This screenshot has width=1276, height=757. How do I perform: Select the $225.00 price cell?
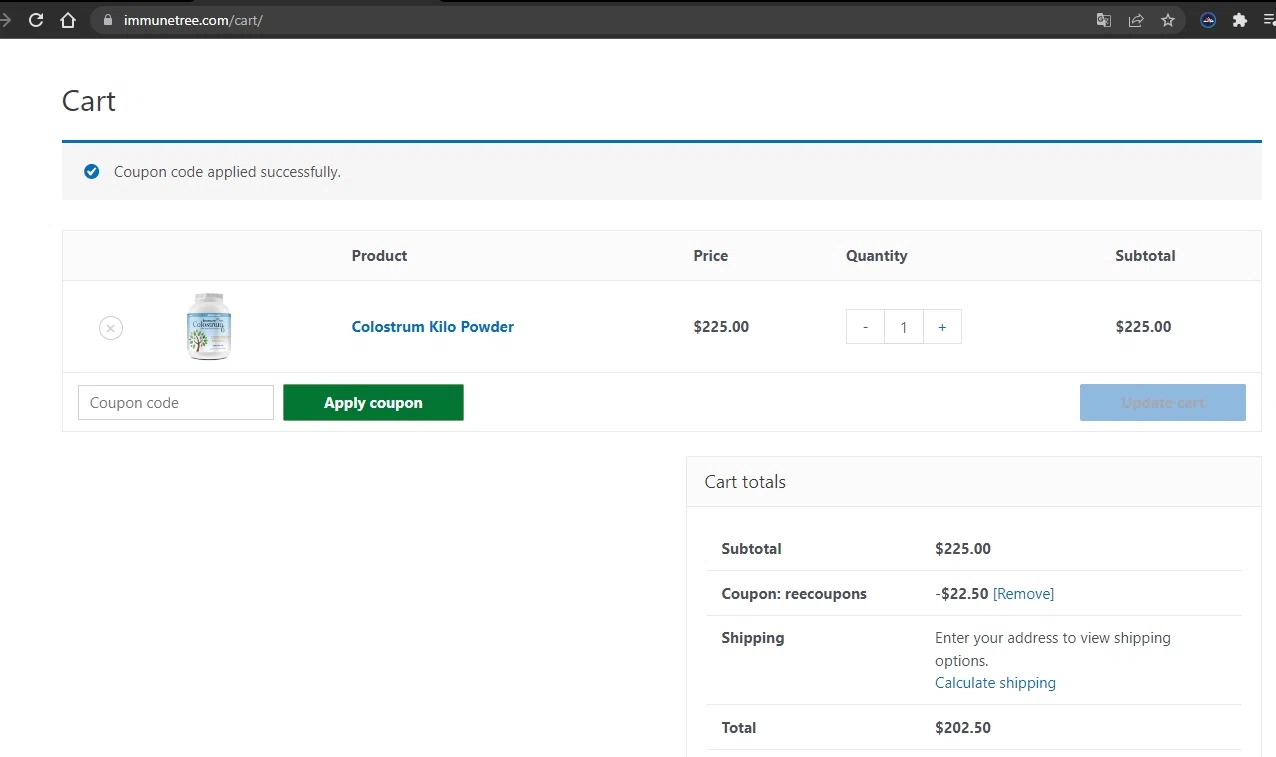coord(721,327)
